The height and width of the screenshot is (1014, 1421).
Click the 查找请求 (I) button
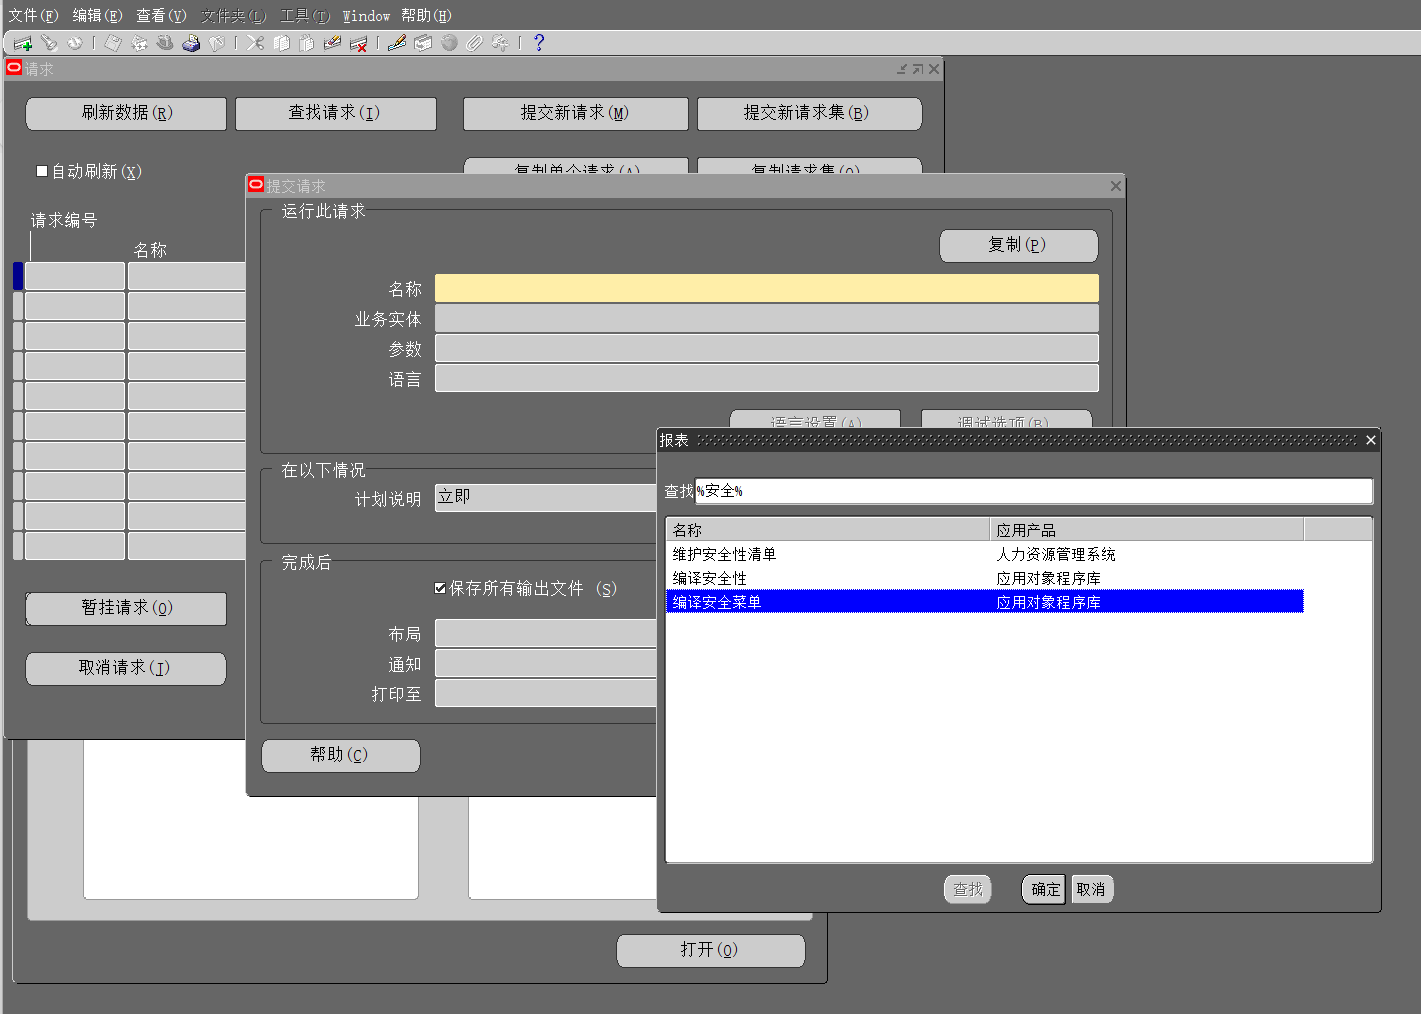pos(336,113)
